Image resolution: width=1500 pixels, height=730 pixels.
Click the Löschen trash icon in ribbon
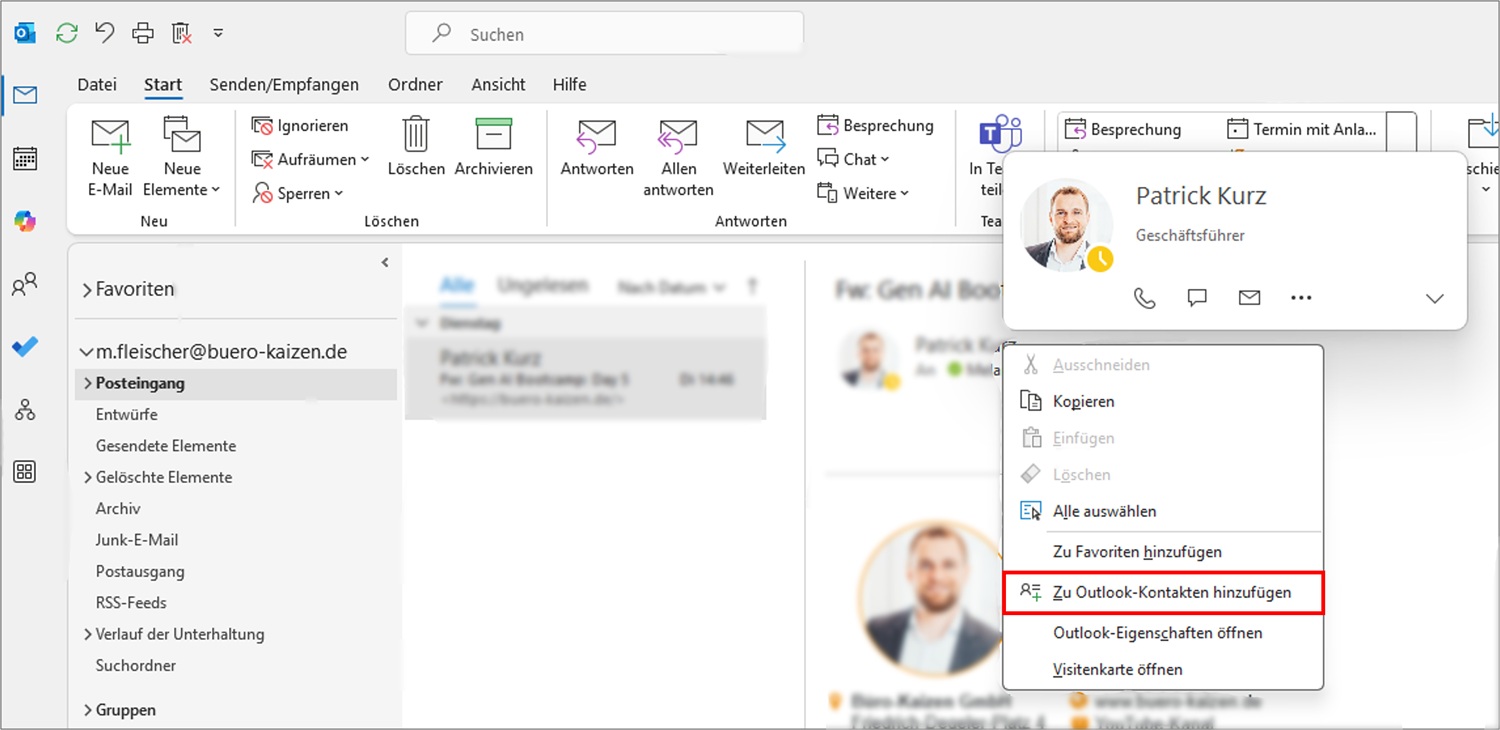[x=416, y=135]
